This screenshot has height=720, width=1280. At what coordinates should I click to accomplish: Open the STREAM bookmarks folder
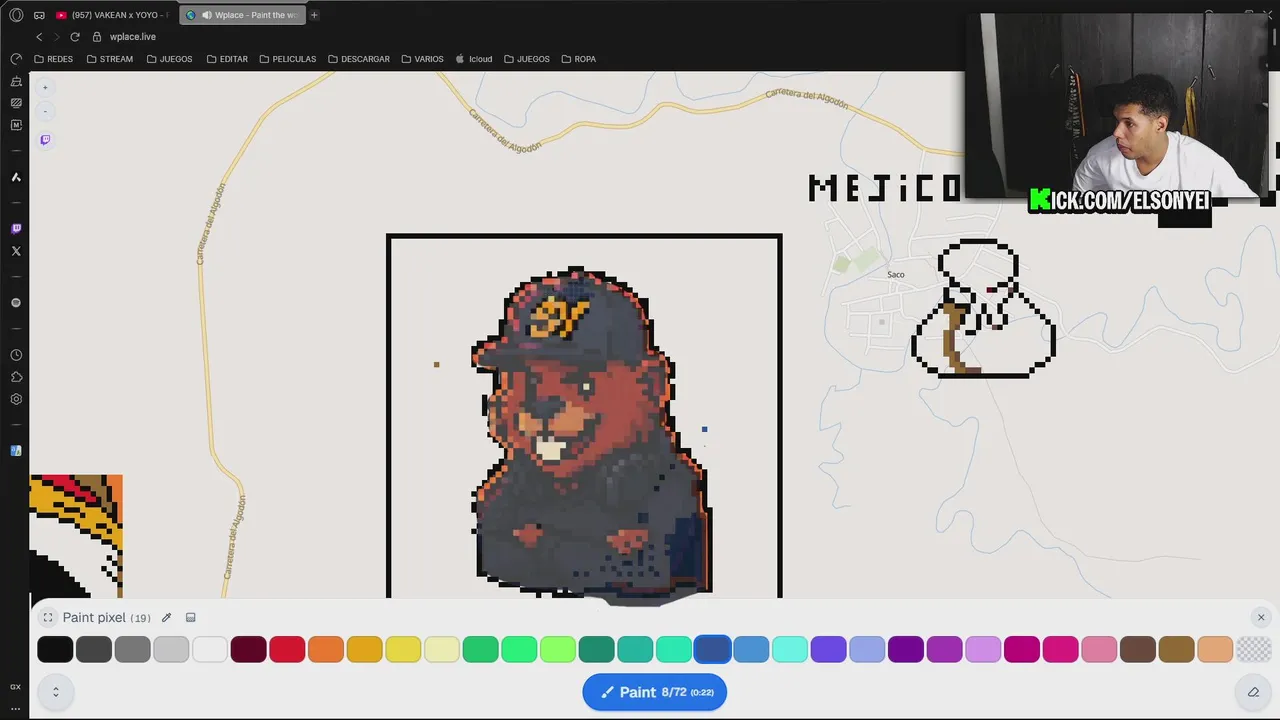(x=110, y=59)
